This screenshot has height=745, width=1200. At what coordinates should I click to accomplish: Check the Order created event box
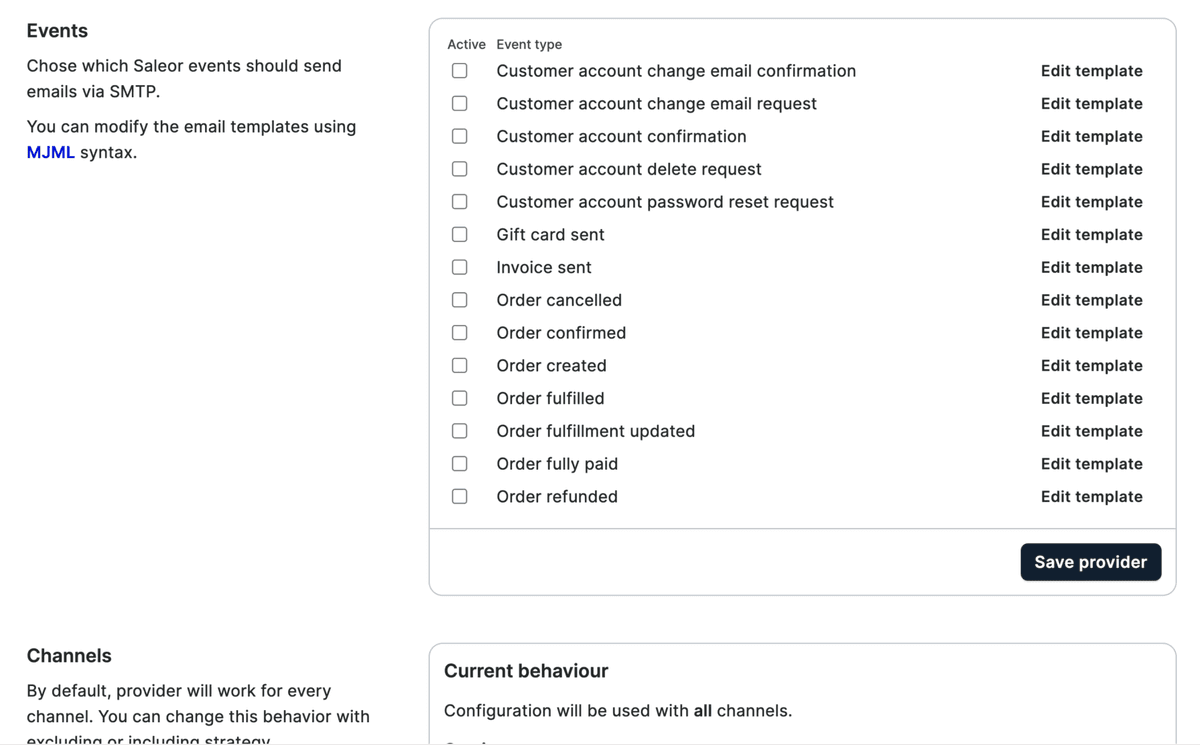[x=459, y=365]
